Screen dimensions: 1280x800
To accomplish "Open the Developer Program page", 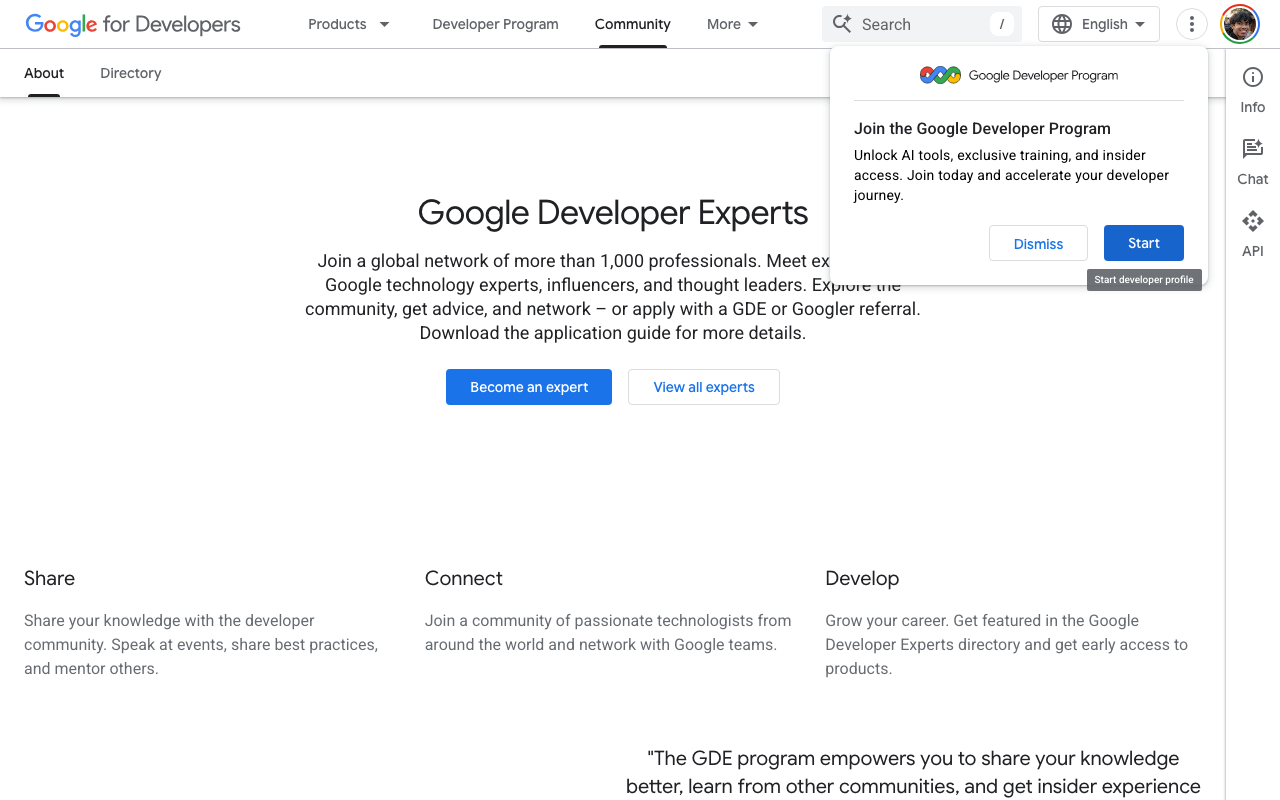I will pyautogui.click(x=495, y=24).
